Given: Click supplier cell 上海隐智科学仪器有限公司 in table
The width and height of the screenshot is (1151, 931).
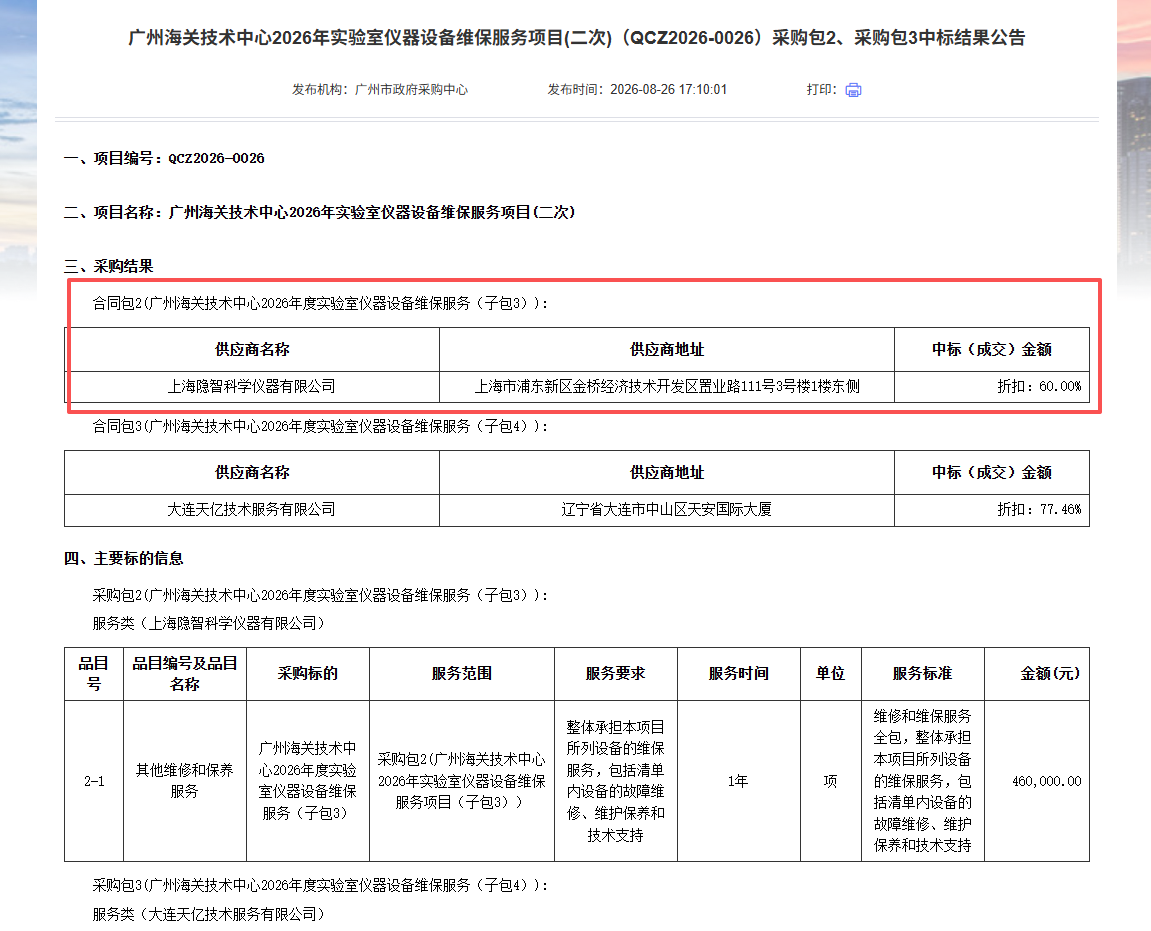Looking at the screenshot, I should (x=252, y=386).
